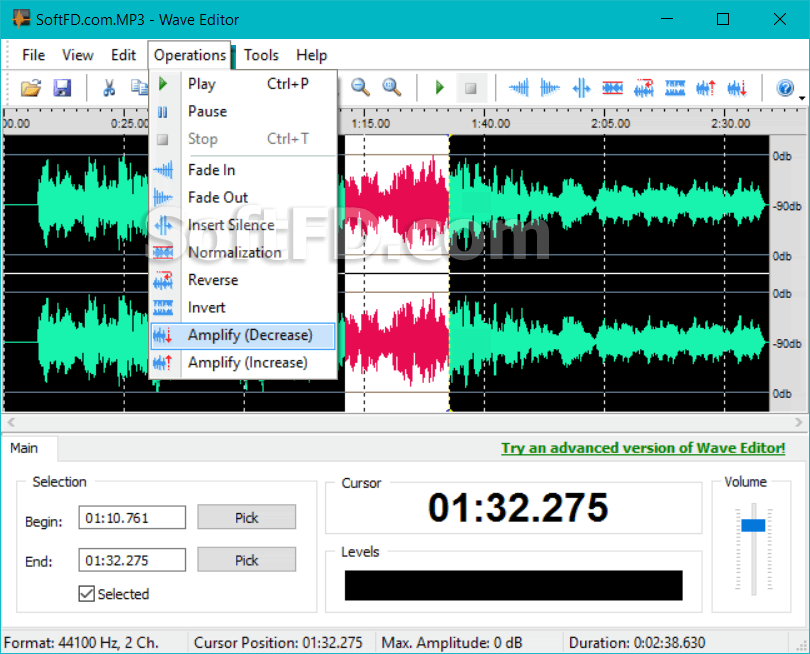Viewport: 810px width, 654px height.
Task: Open the toolbar overflow arrow after Help icon
Action: click(x=802, y=98)
